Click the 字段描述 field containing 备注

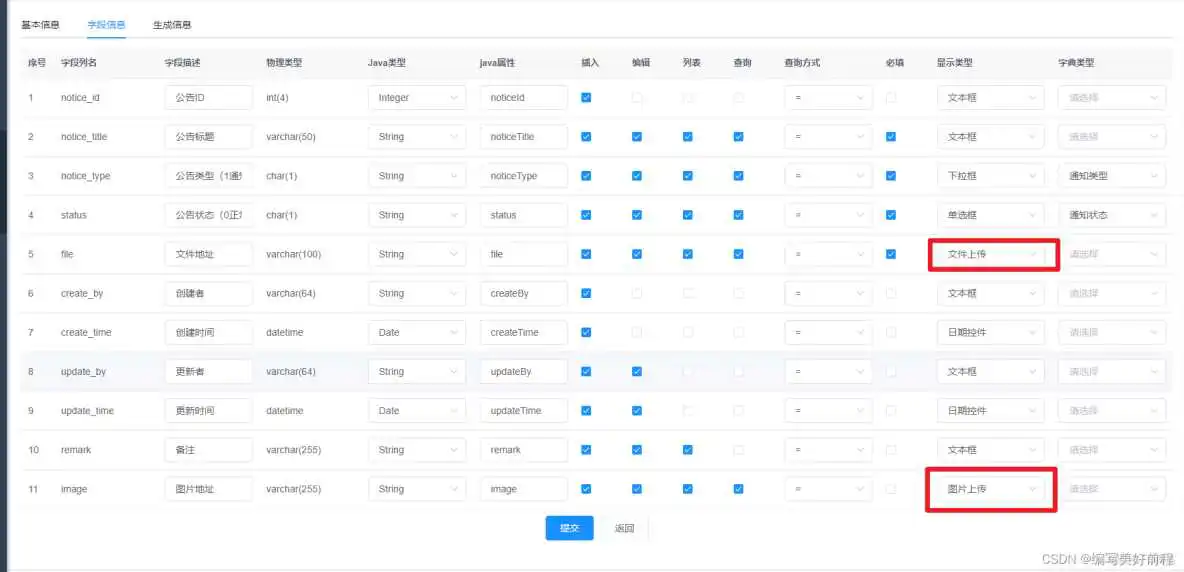pyautogui.click(x=208, y=450)
